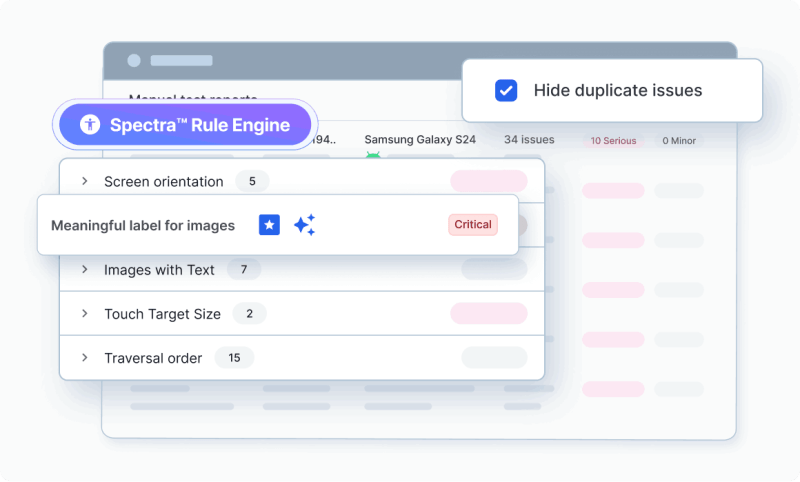Viewport: 800px width, 482px height.
Task: Click the pink severity pill in Touch Target Size row
Action: point(489,313)
